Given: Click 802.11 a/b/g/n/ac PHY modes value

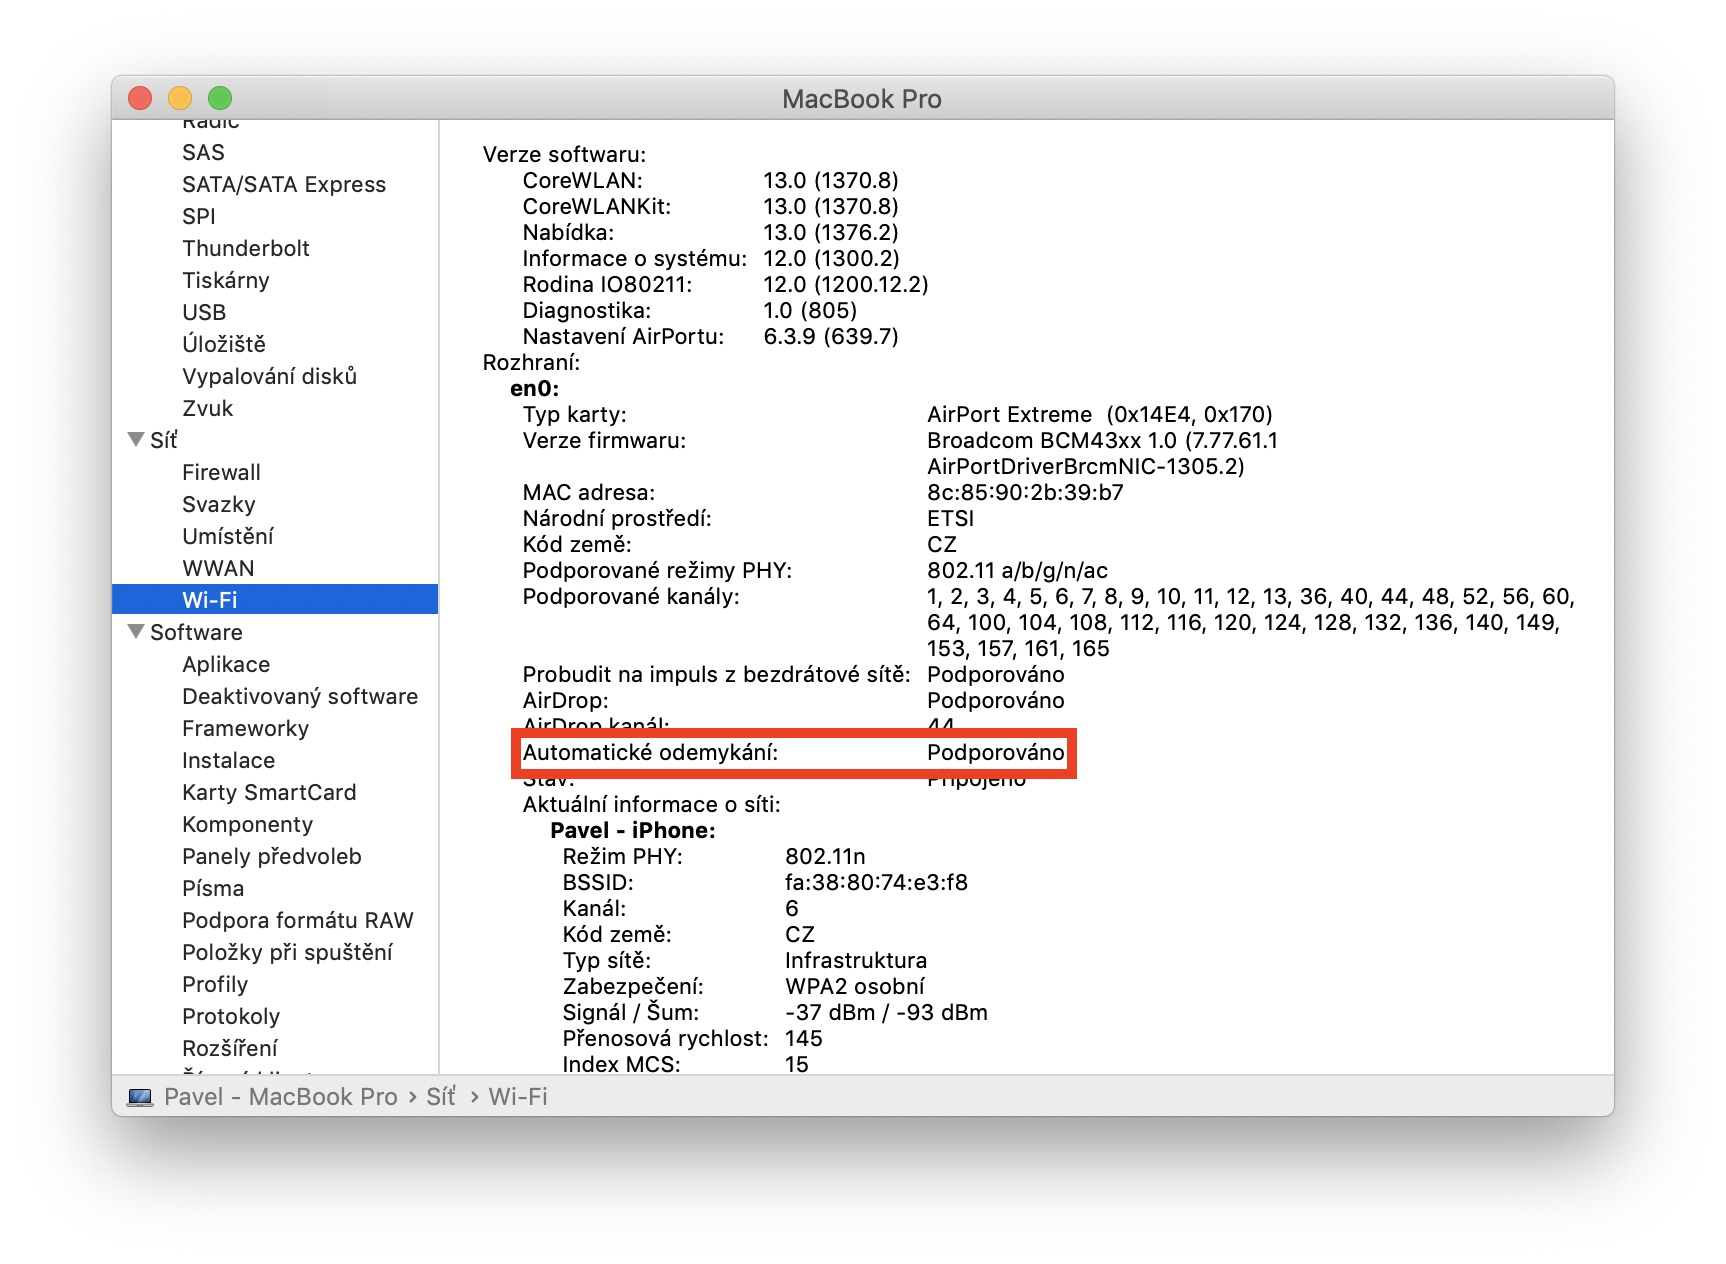Looking at the screenshot, I should (x=1018, y=570).
